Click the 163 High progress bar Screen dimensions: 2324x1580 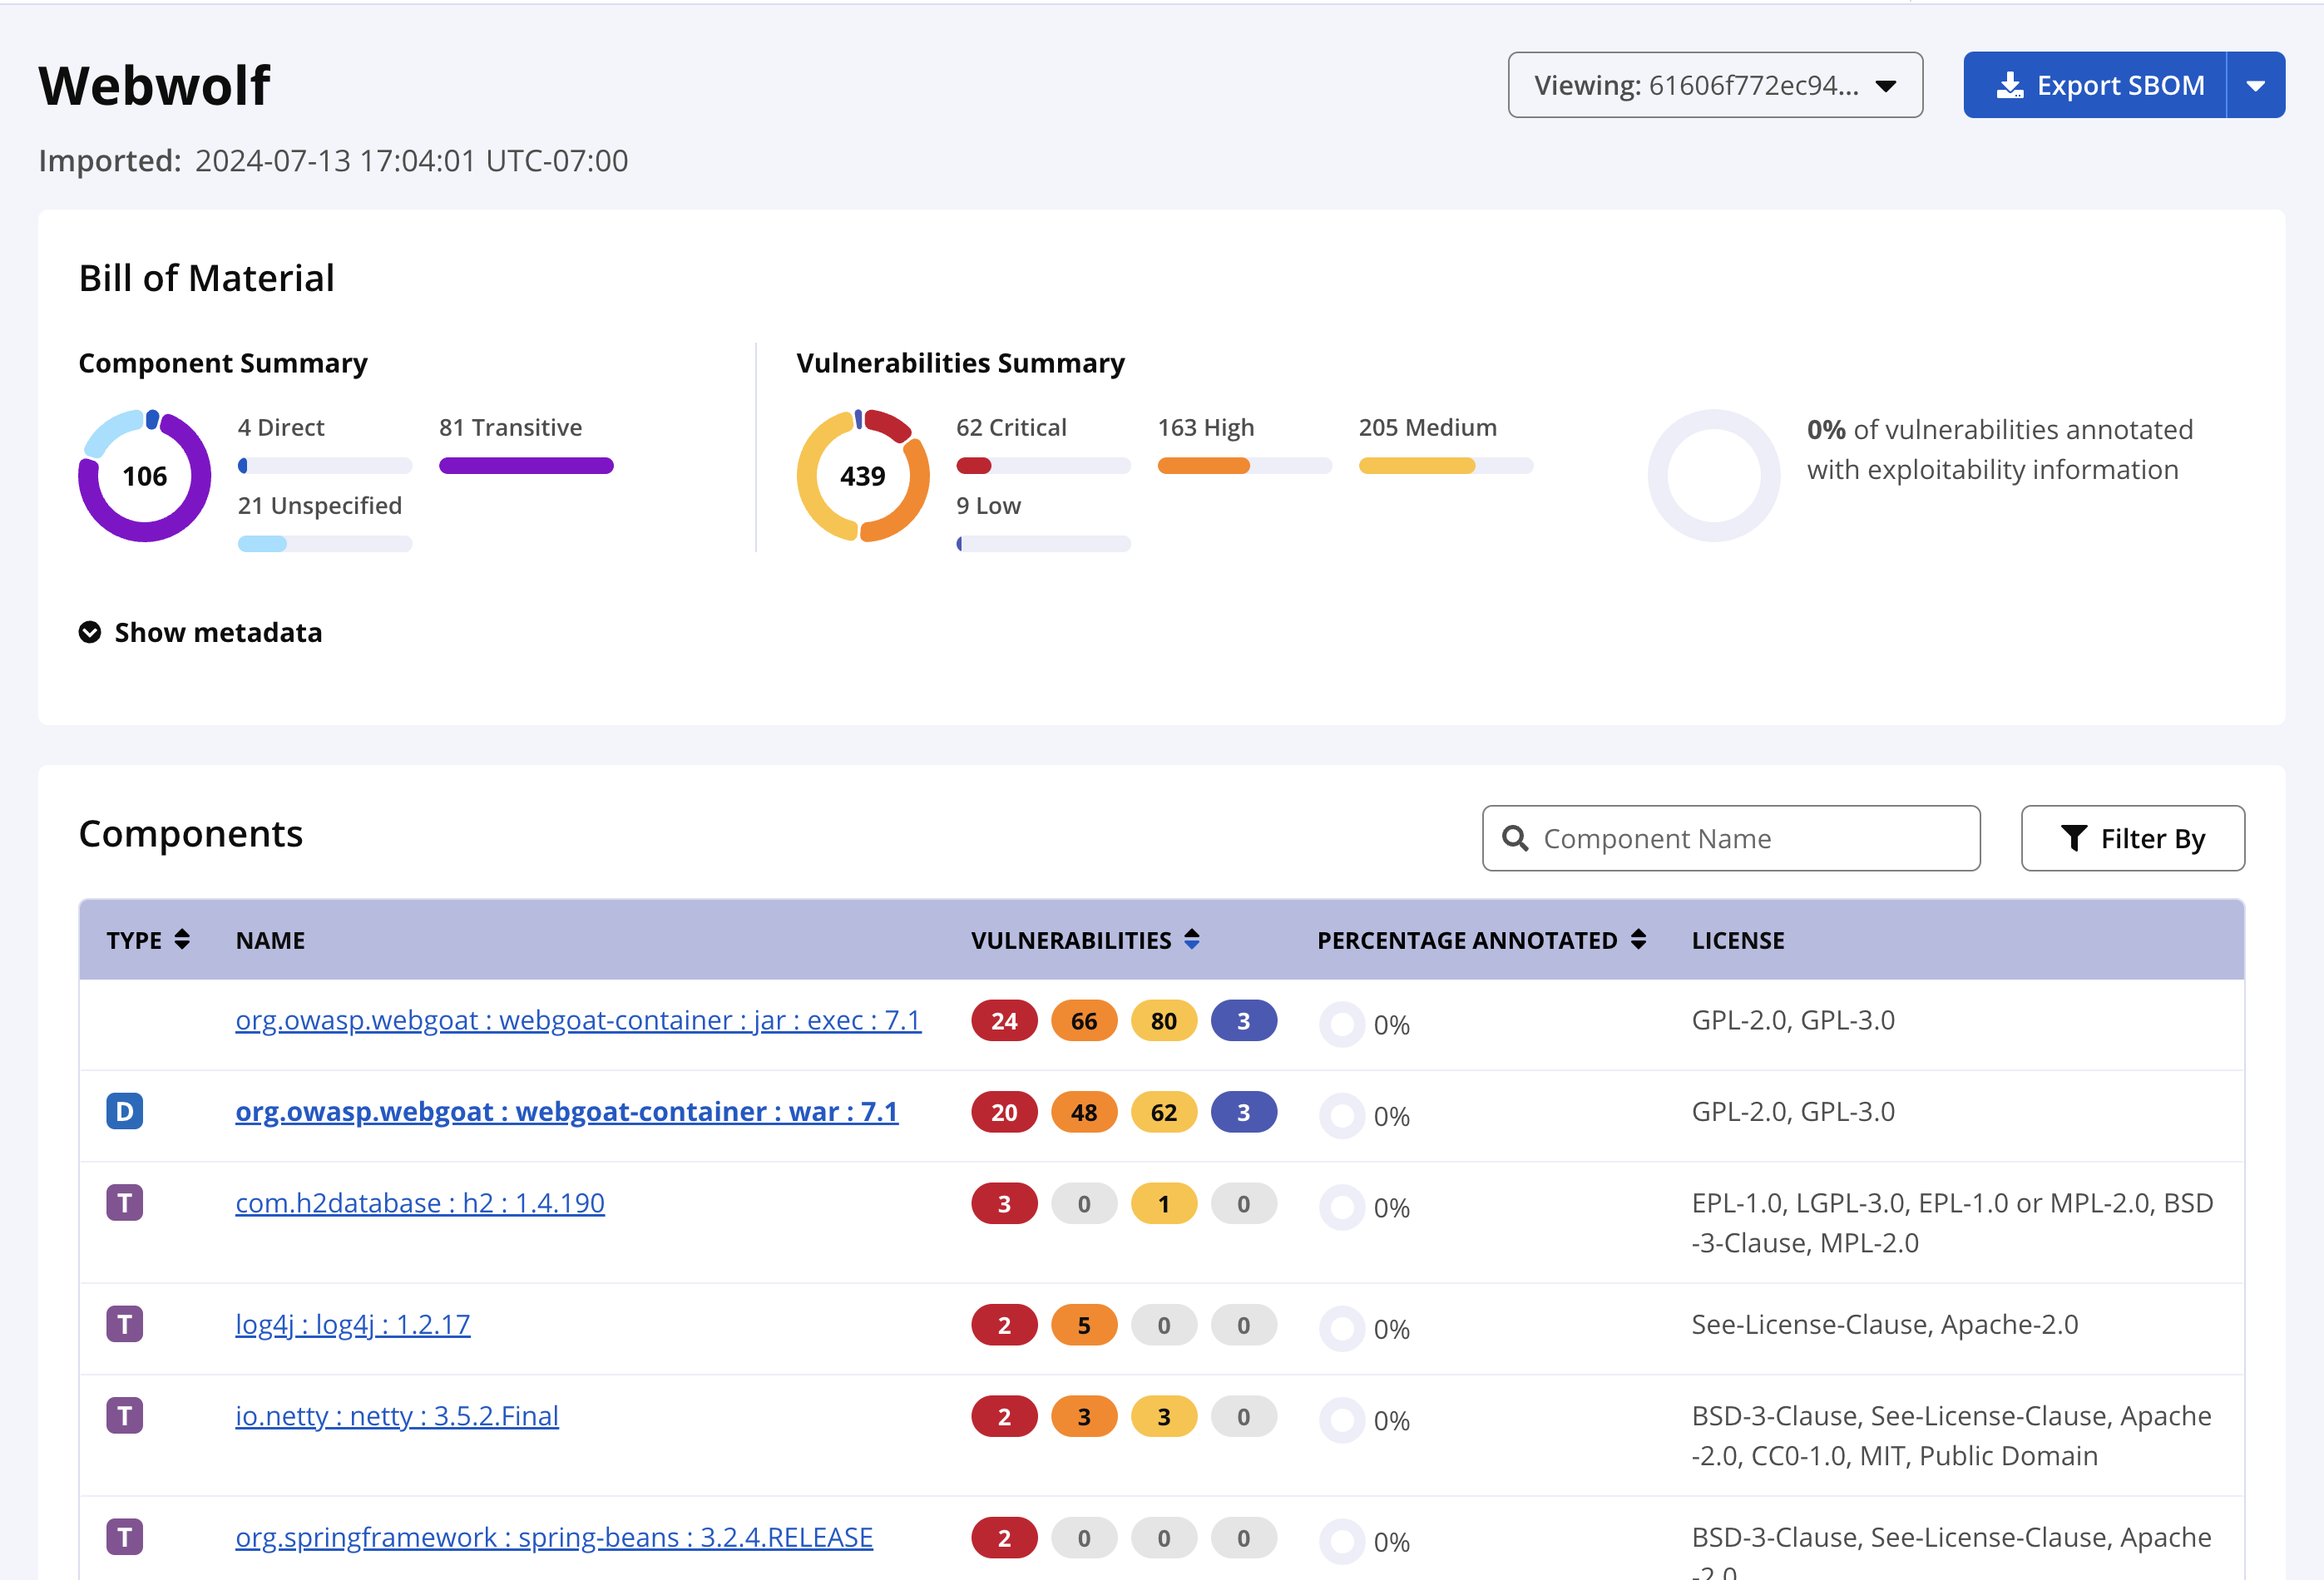tap(1245, 465)
